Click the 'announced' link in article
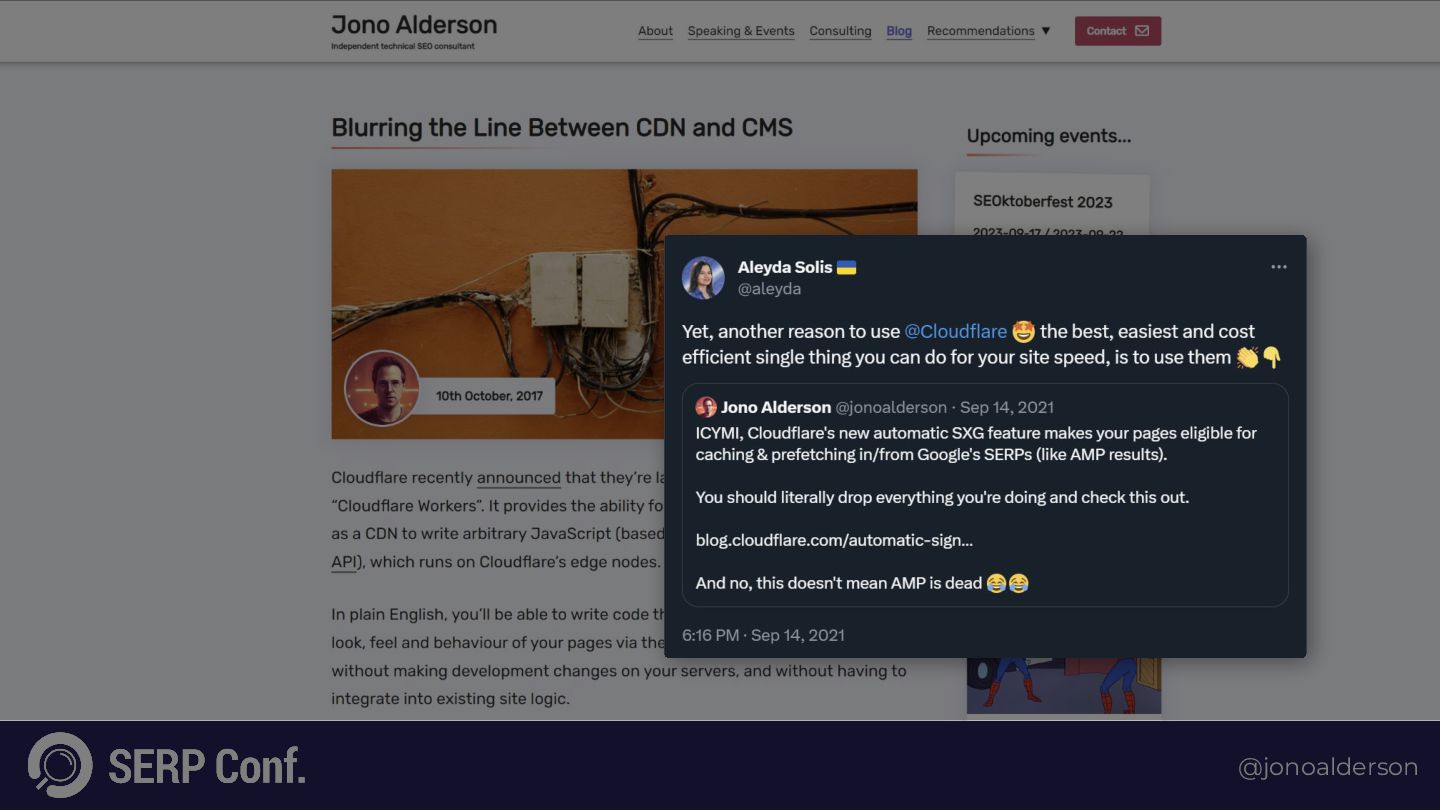 (518, 478)
